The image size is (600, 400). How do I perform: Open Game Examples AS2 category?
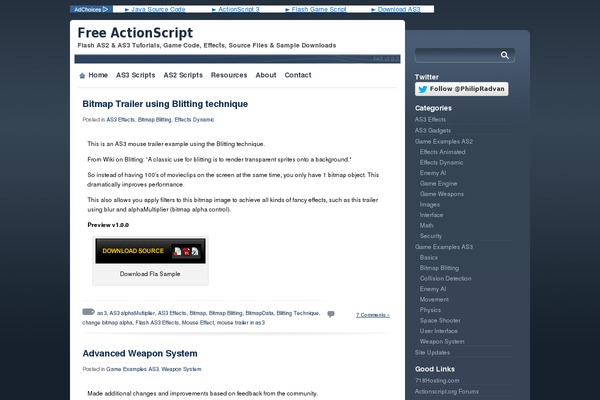tap(443, 142)
